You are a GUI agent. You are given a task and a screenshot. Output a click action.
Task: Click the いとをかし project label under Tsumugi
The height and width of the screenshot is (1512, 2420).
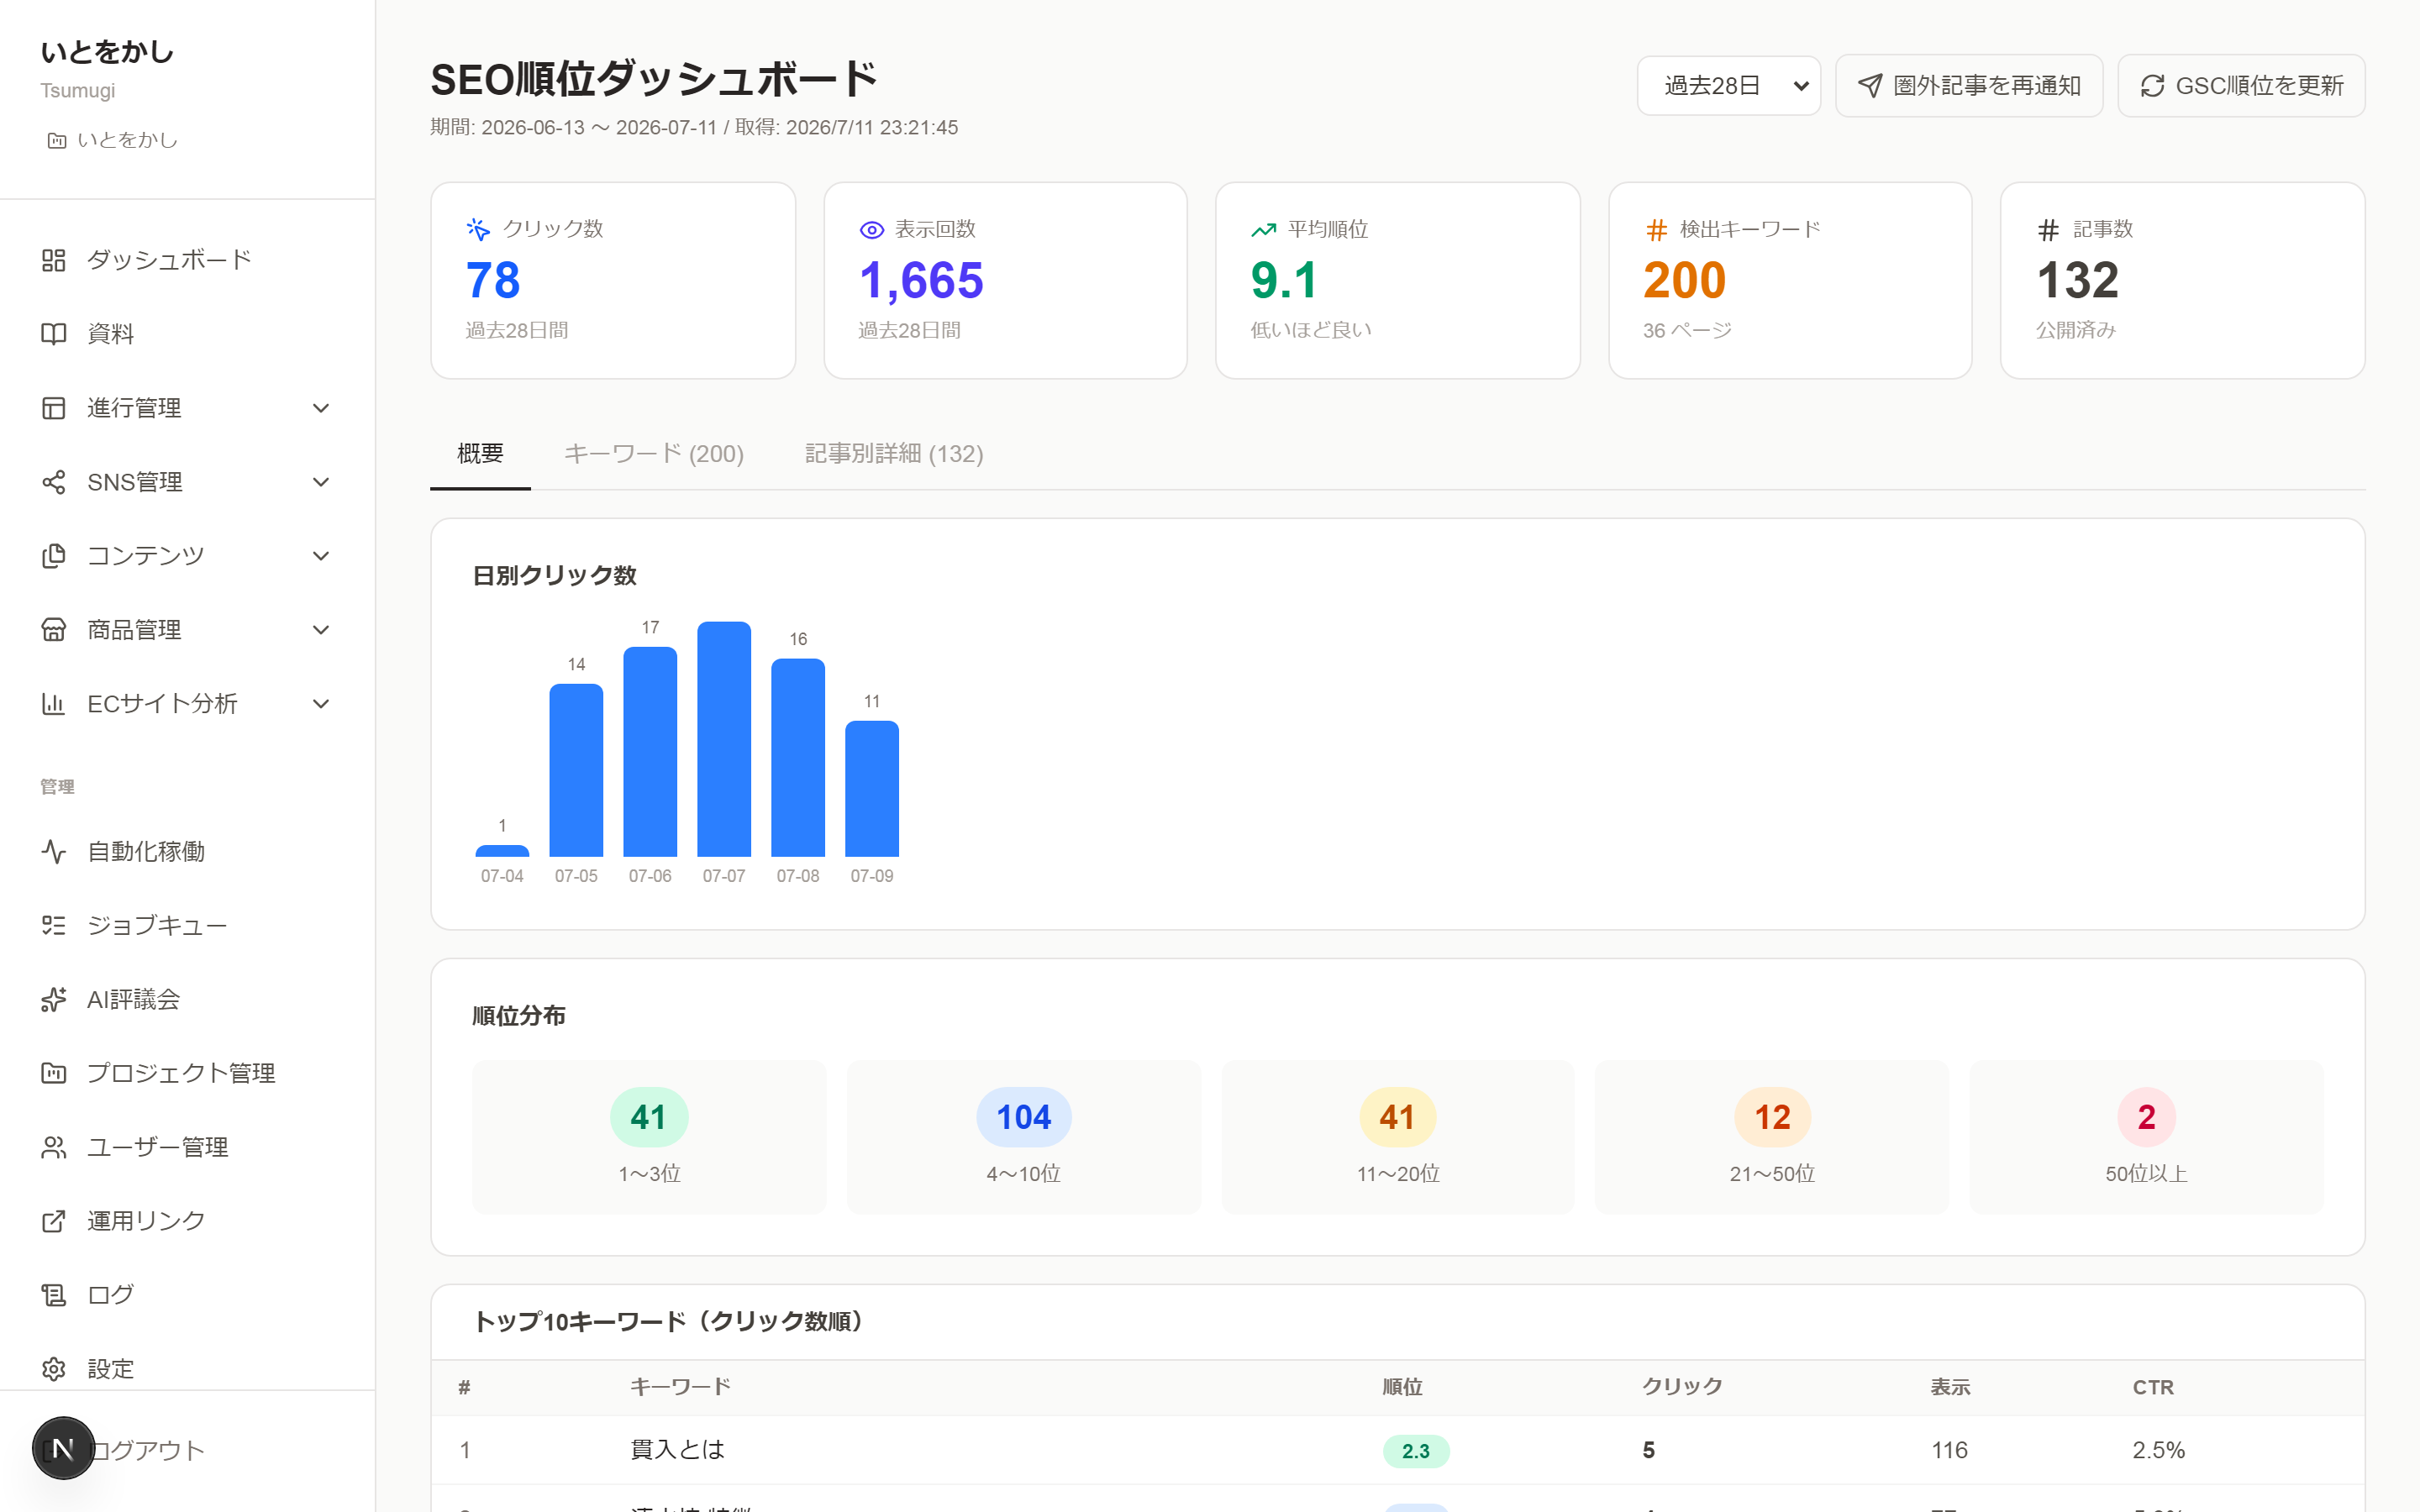pos(127,140)
